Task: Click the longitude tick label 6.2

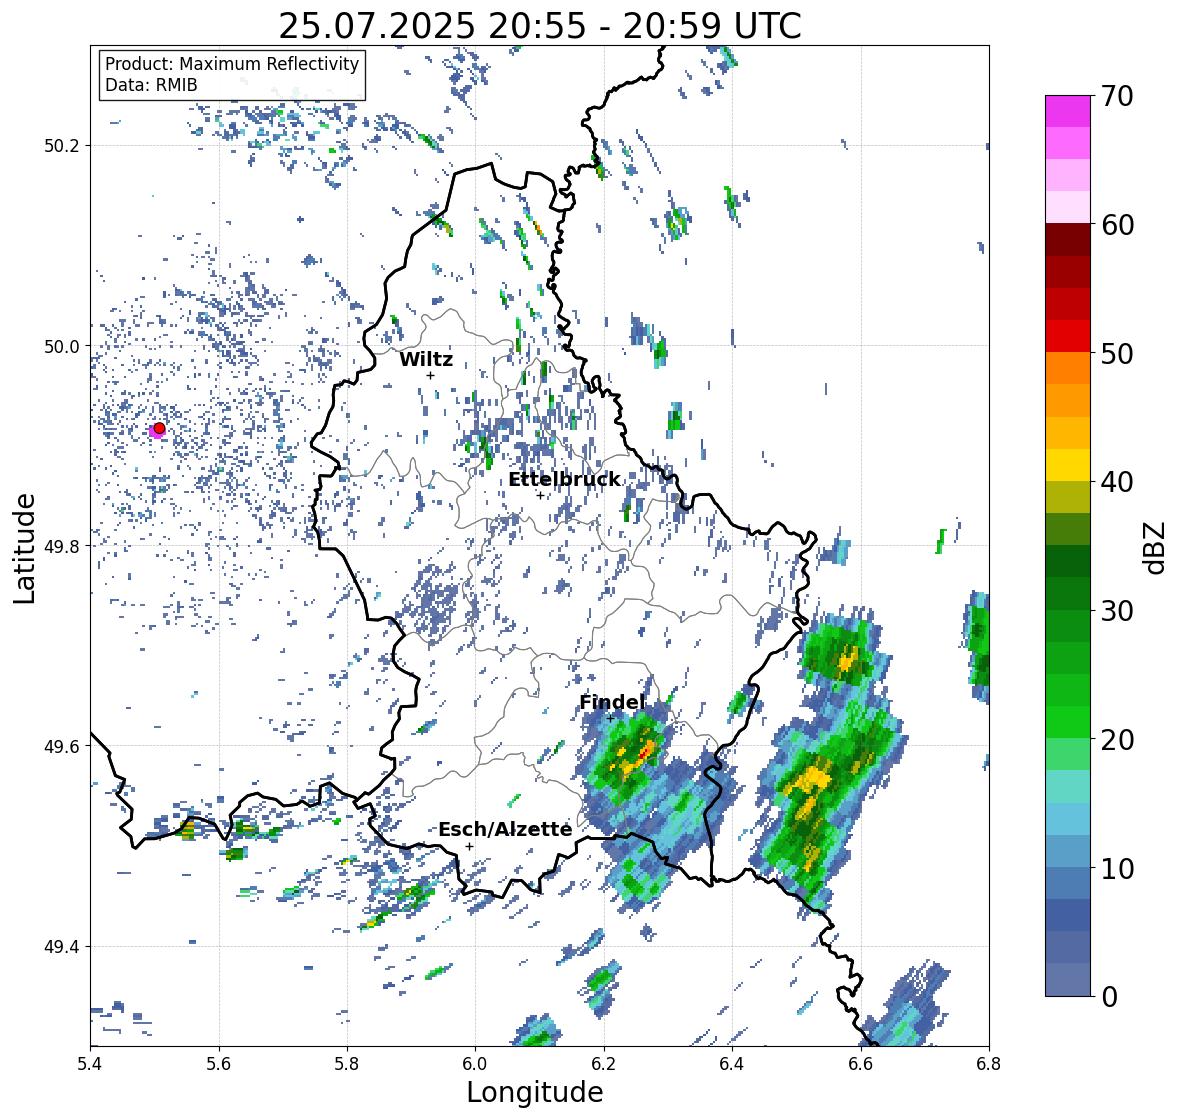Action: coord(604,1064)
